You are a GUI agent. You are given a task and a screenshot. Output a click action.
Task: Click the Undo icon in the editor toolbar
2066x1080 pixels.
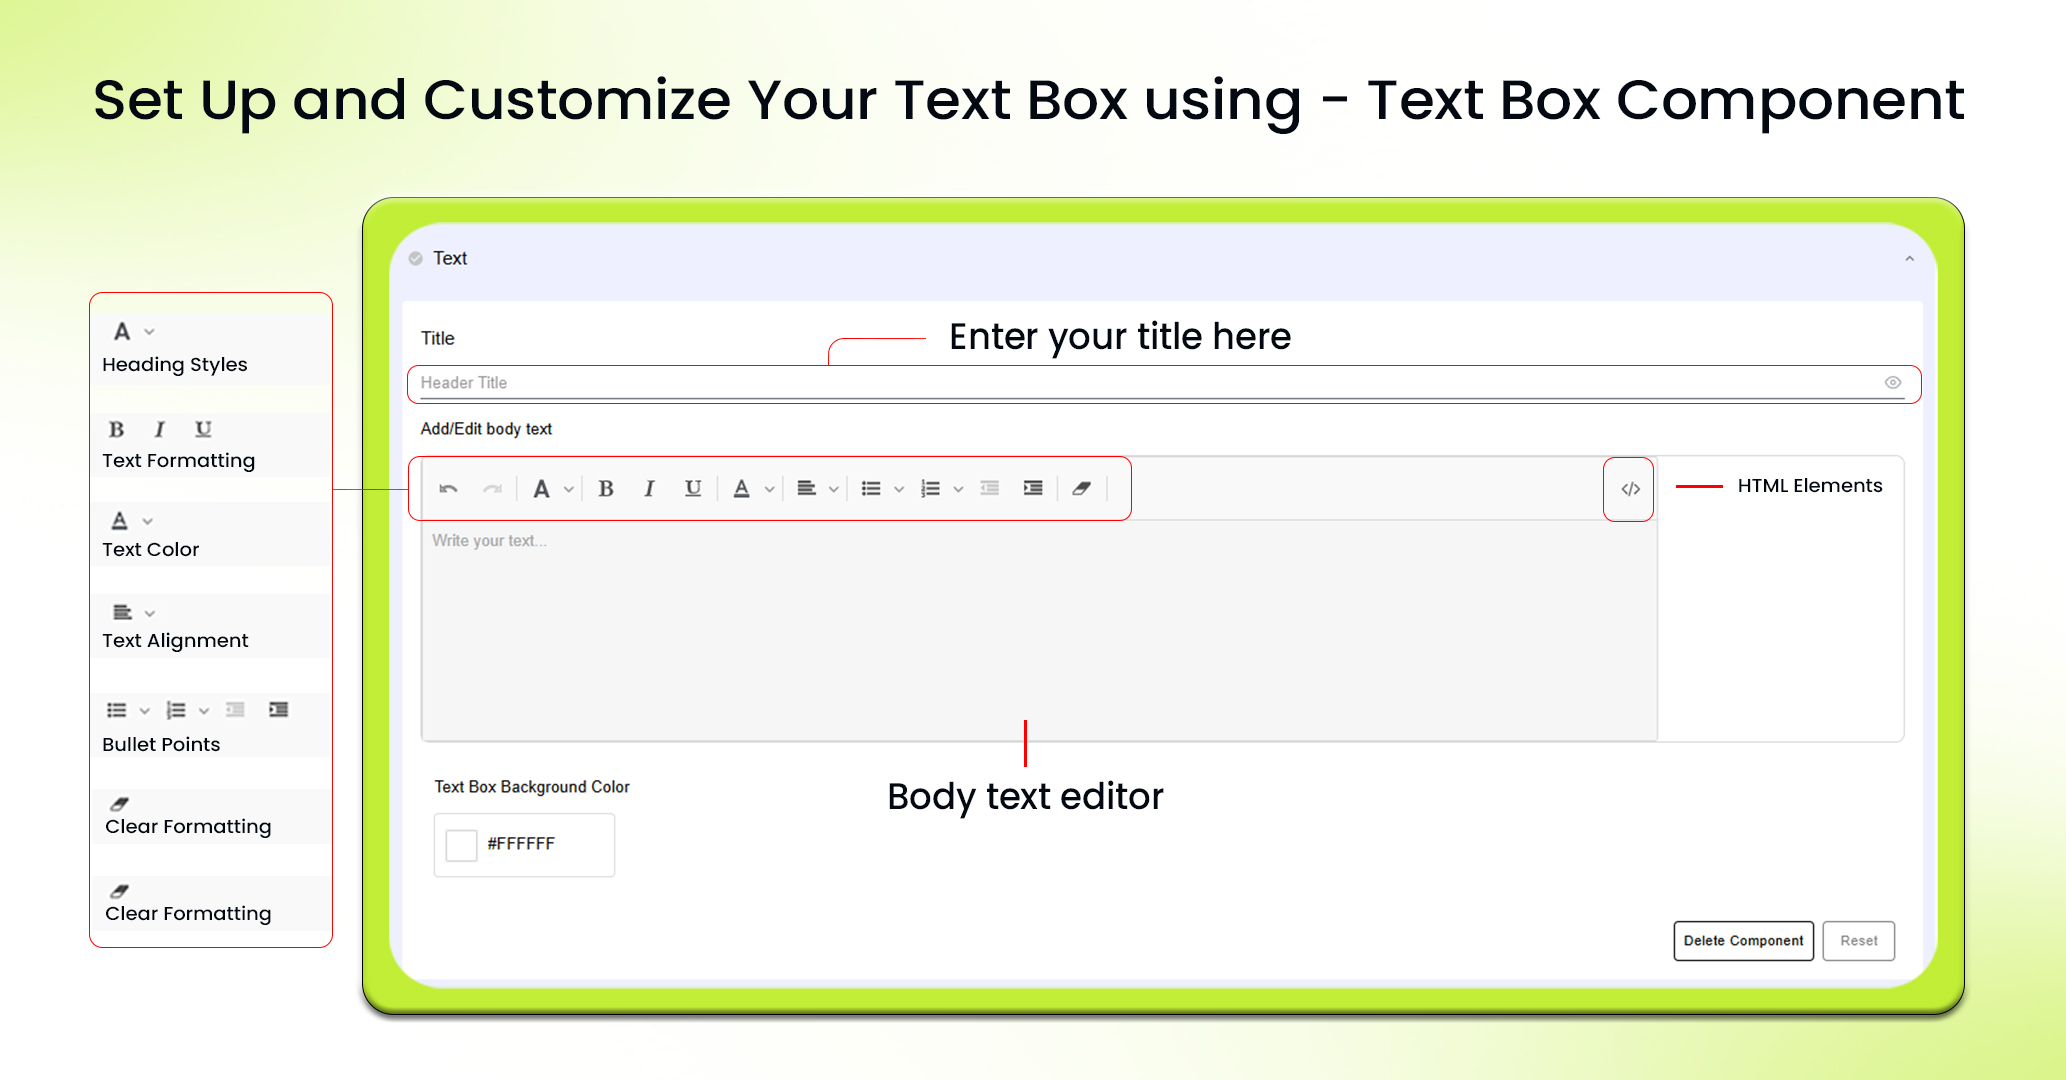(449, 488)
